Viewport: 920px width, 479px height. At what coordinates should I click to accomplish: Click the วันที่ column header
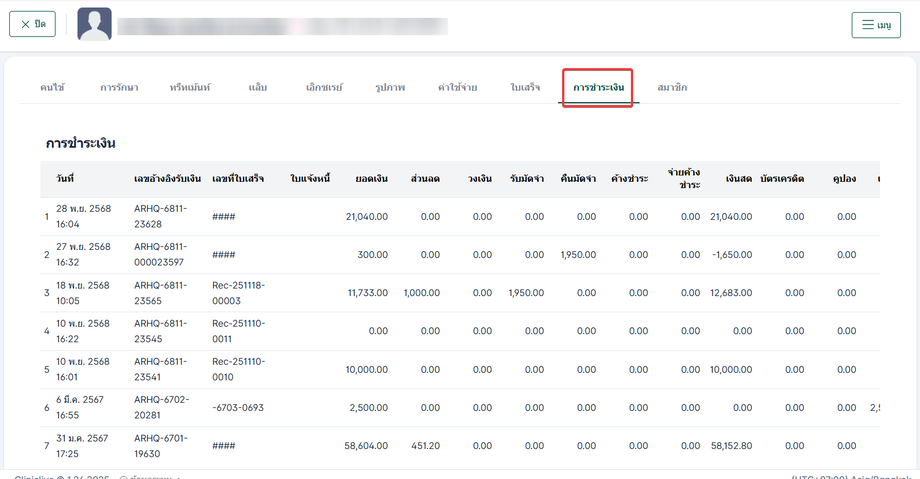point(66,179)
